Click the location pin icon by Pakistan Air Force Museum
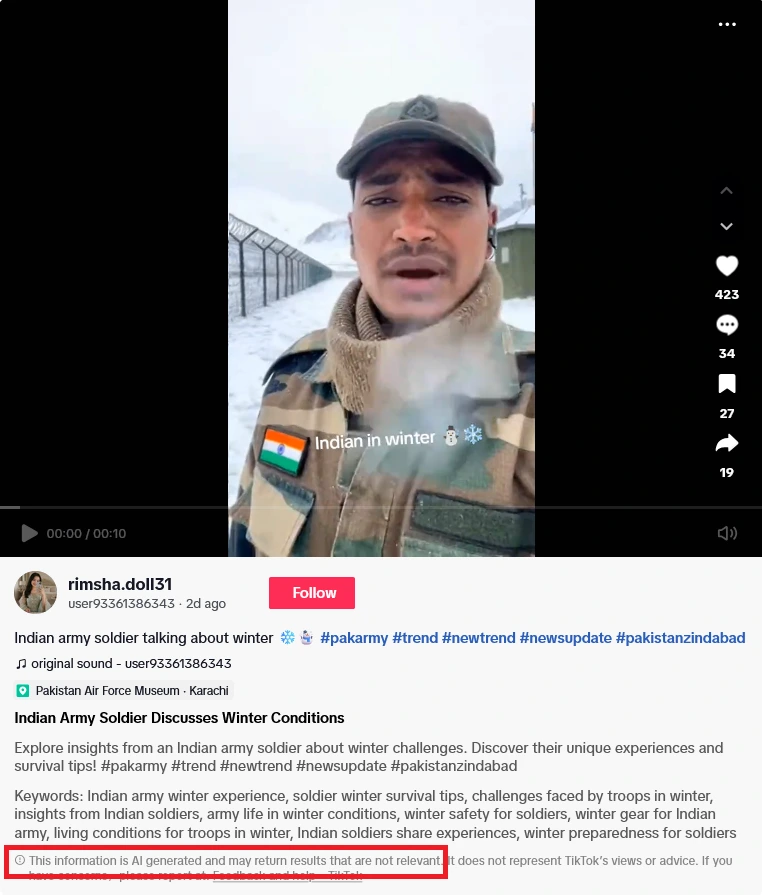The image size is (762, 895). 23,691
